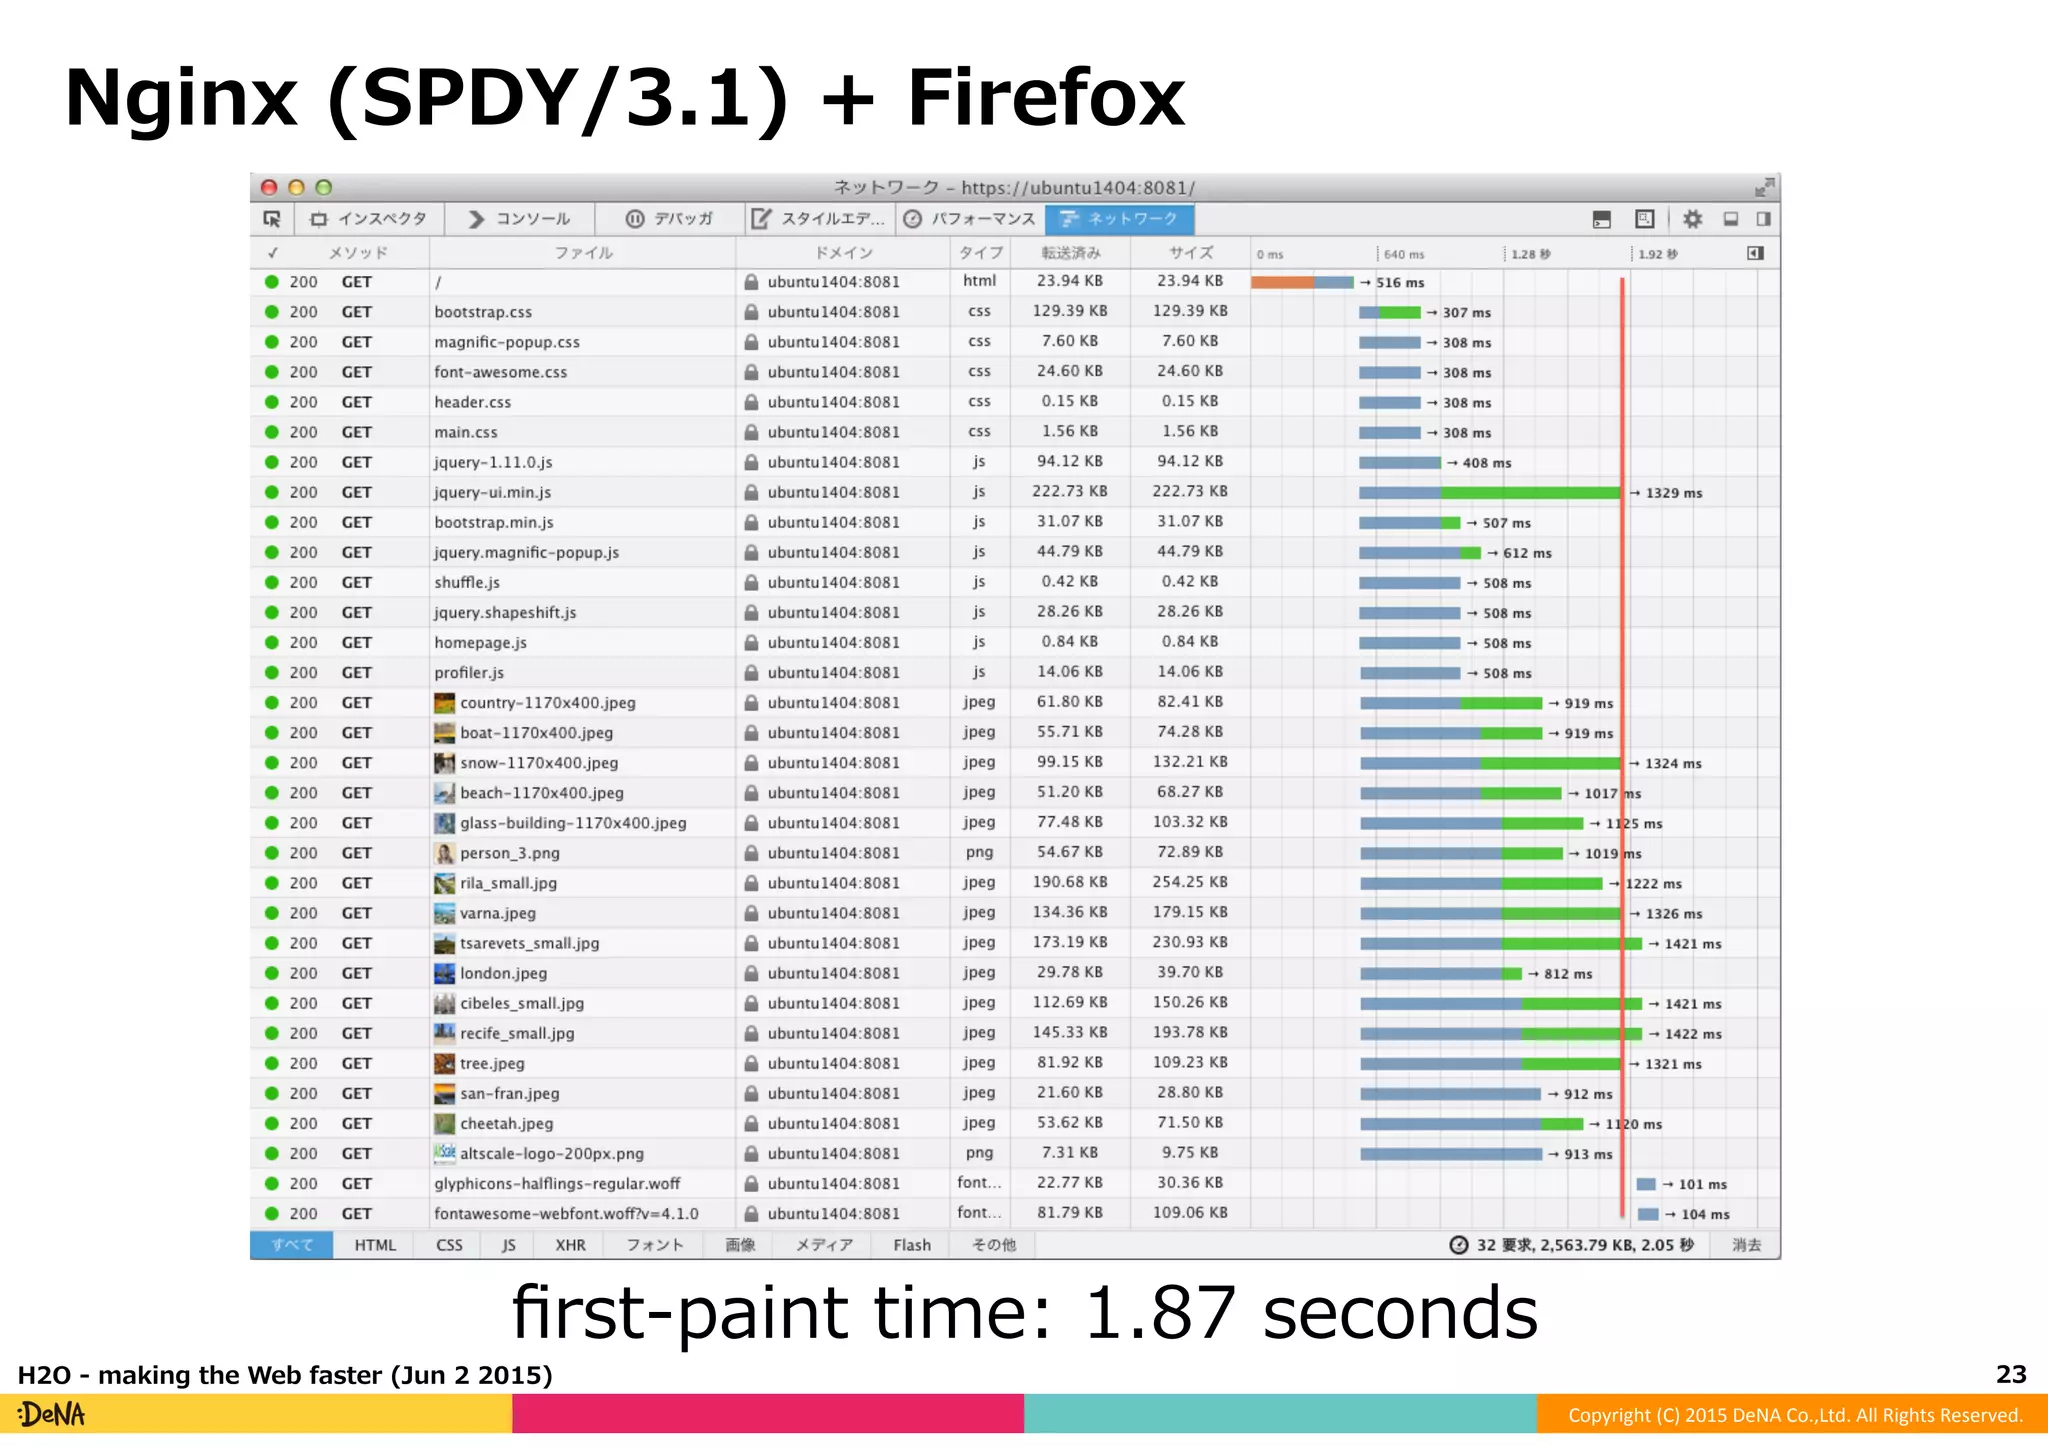
Task: Click the san-fran.jpeg thumbnail
Action: pyautogui.click(x=445, y=1094)
